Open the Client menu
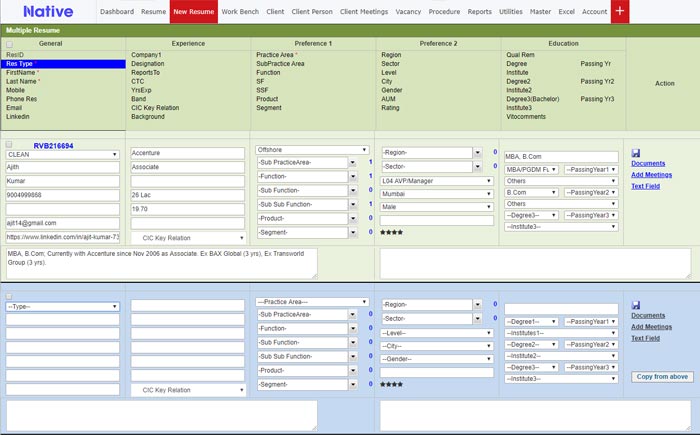This screenshot has width=700, height=435. 275,12
